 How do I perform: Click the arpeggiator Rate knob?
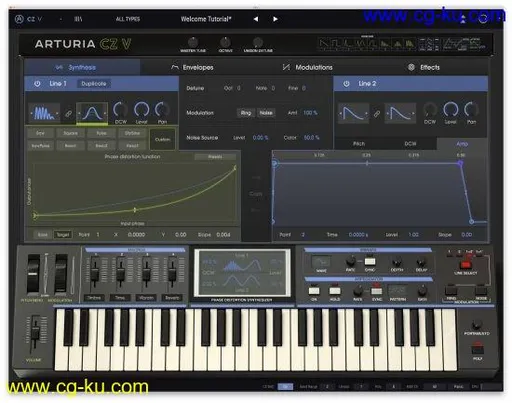(x=358, y=291)
